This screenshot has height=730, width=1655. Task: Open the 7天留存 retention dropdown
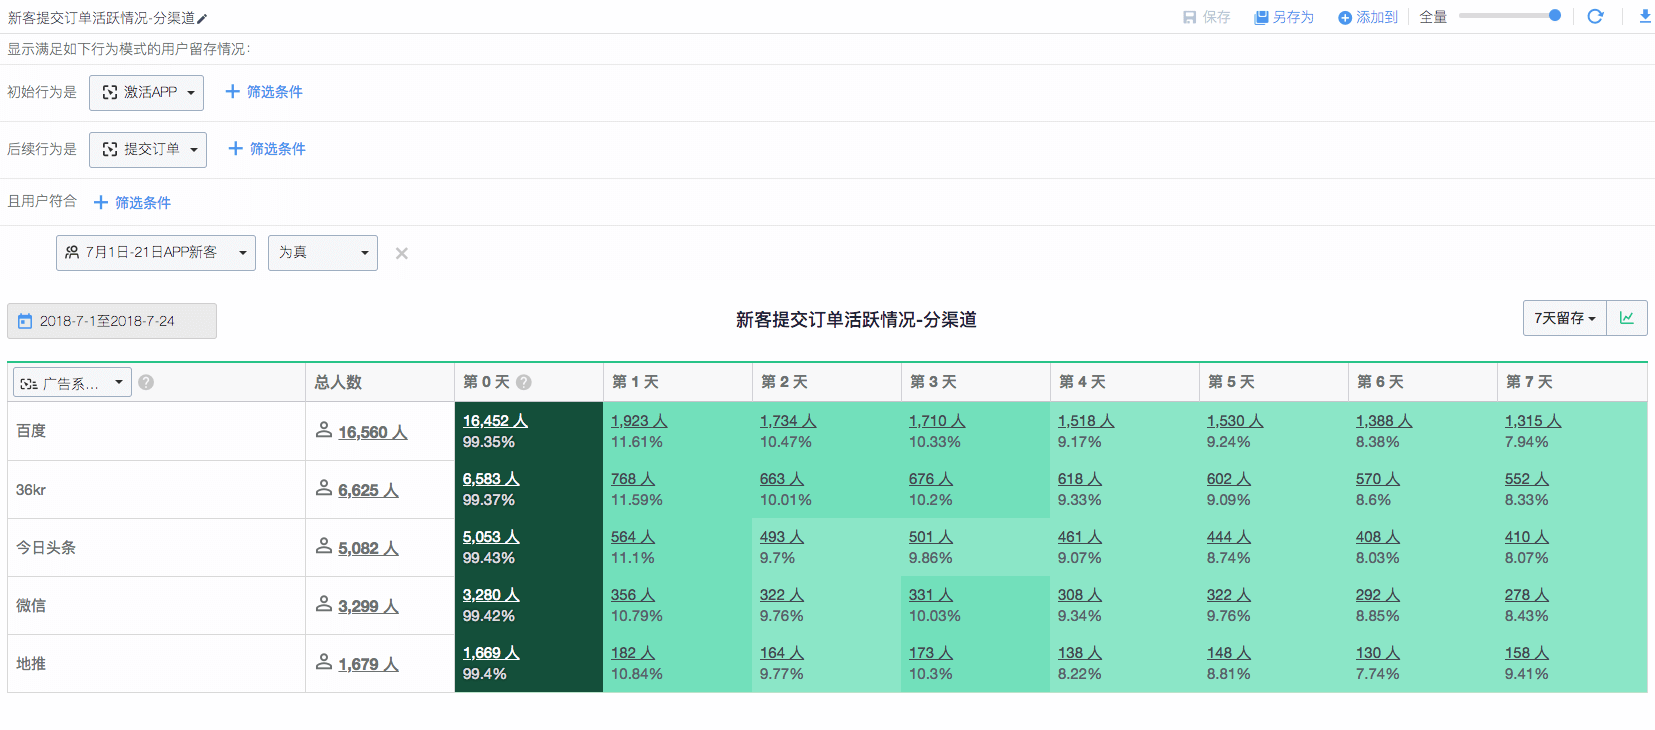(x=1564, y=318)
